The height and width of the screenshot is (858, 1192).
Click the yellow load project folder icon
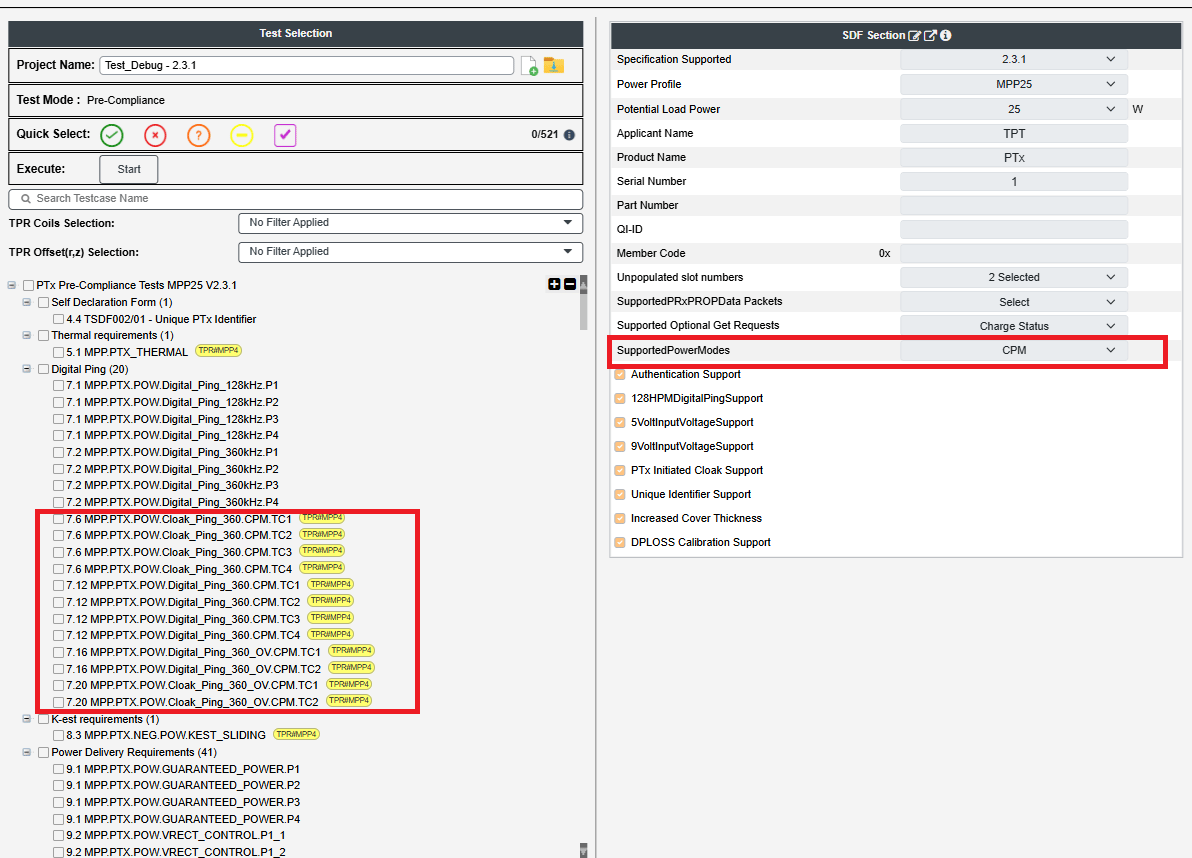pos(554,65)
